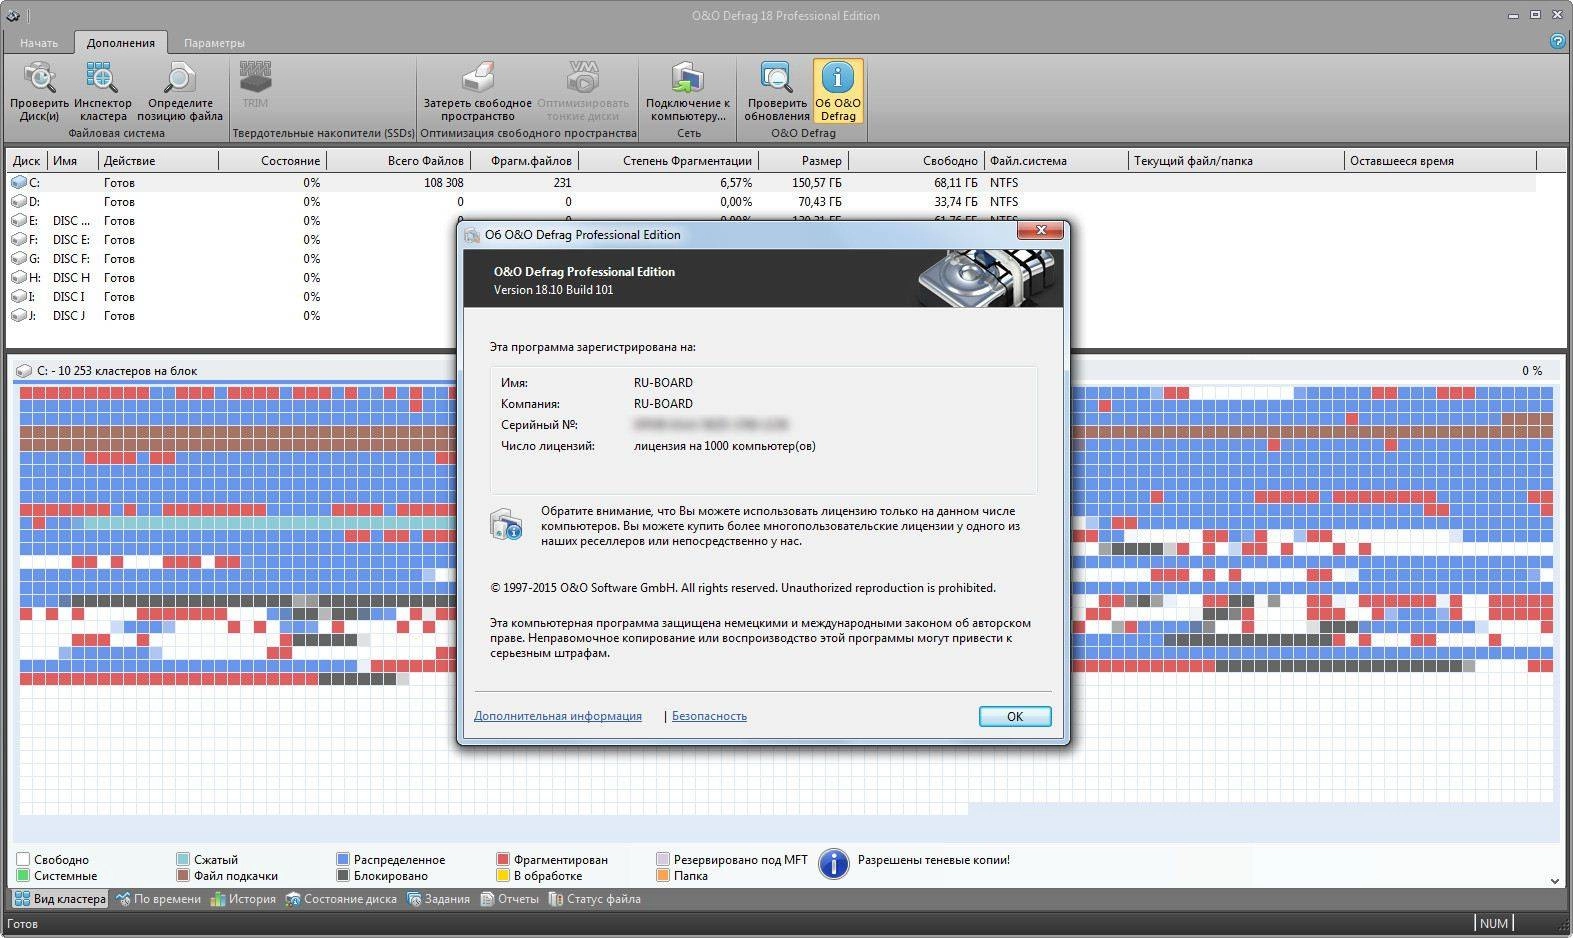Click the About O&O Defrag icon
This screenshot has width=1573, height=938.
[x=838, y=77]
